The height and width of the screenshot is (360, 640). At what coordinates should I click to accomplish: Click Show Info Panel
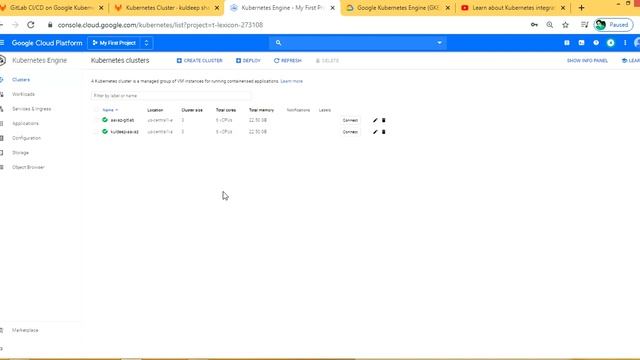tap(587, 60)
